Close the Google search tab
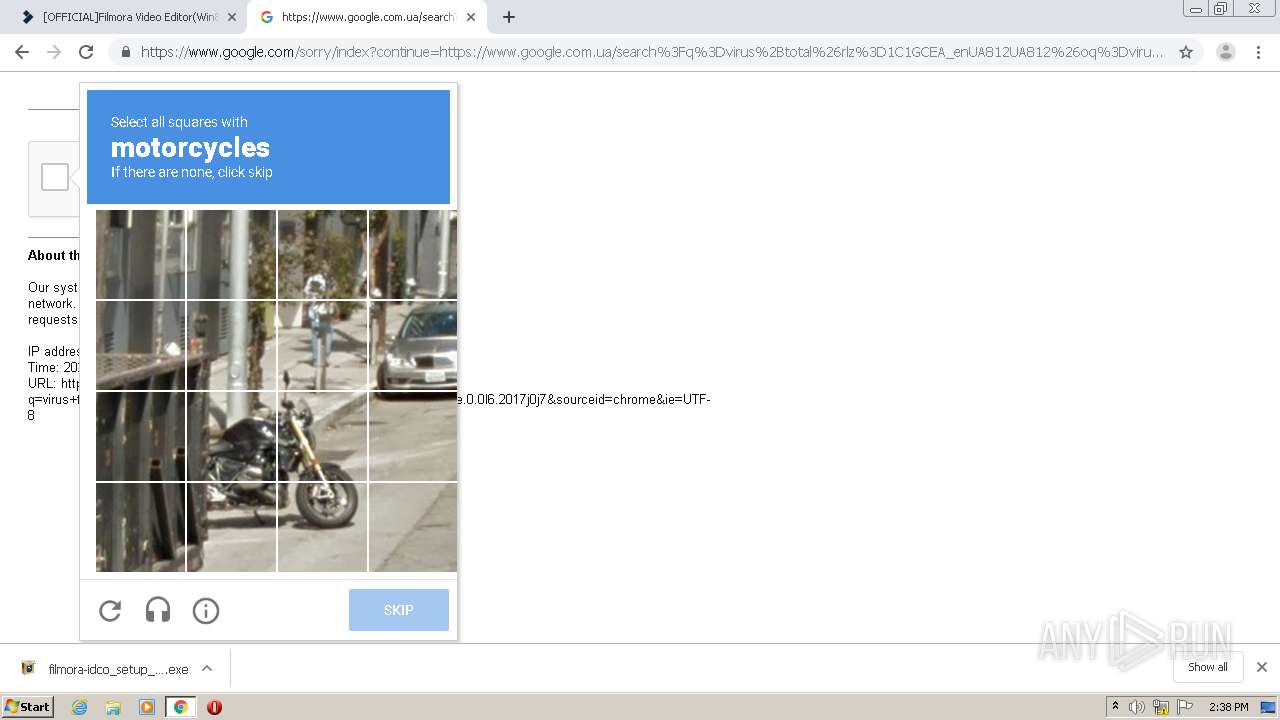 pyautogui.click(x=471, y=17)
